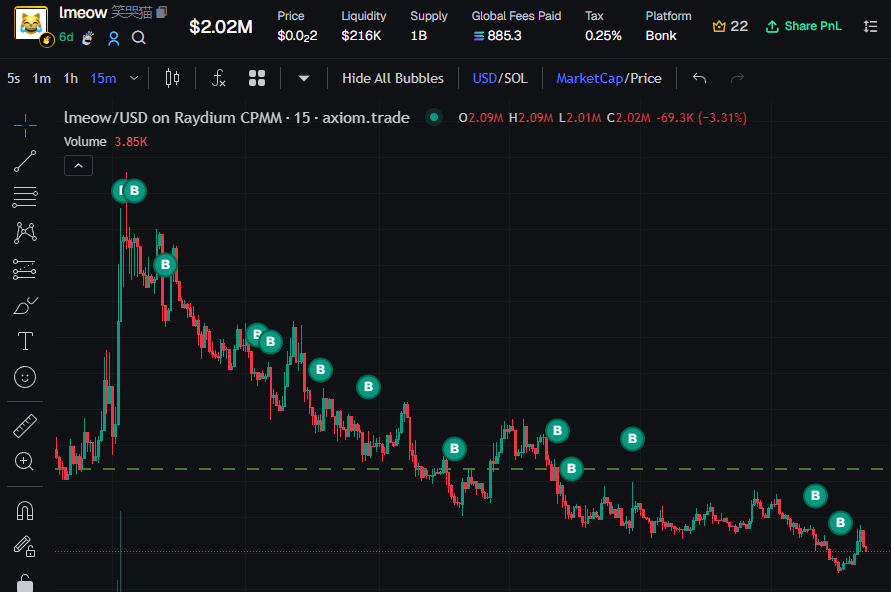The width and height of the screenshot is (891, 592).
Task: Toggle USD/SOL currency display
Action: 500,78
